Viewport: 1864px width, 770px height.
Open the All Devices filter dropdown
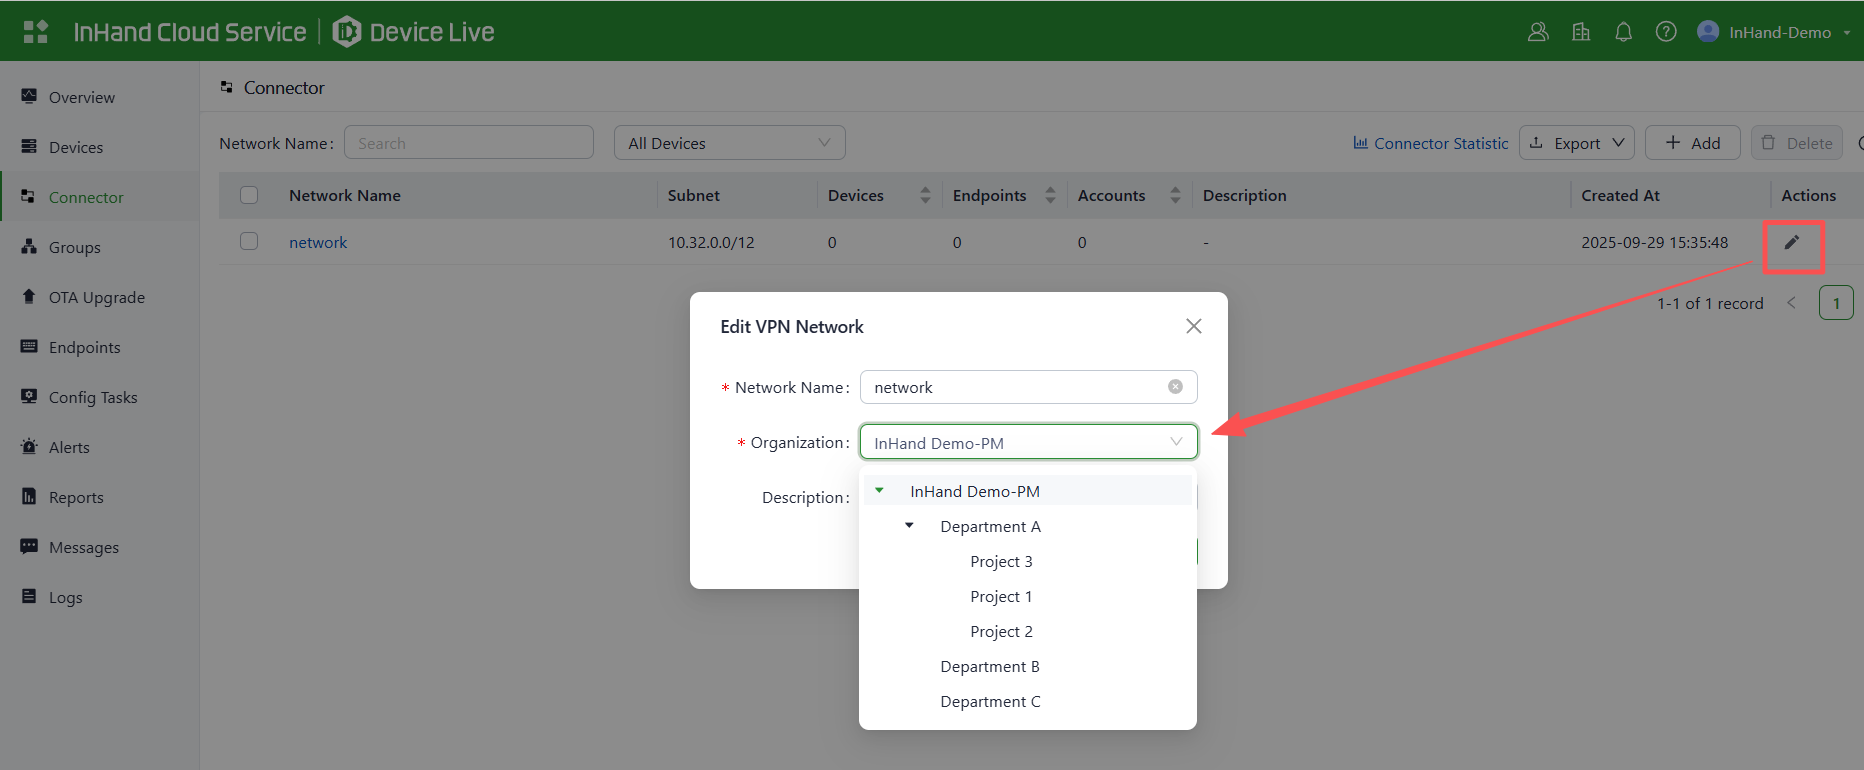coord(729,143)
